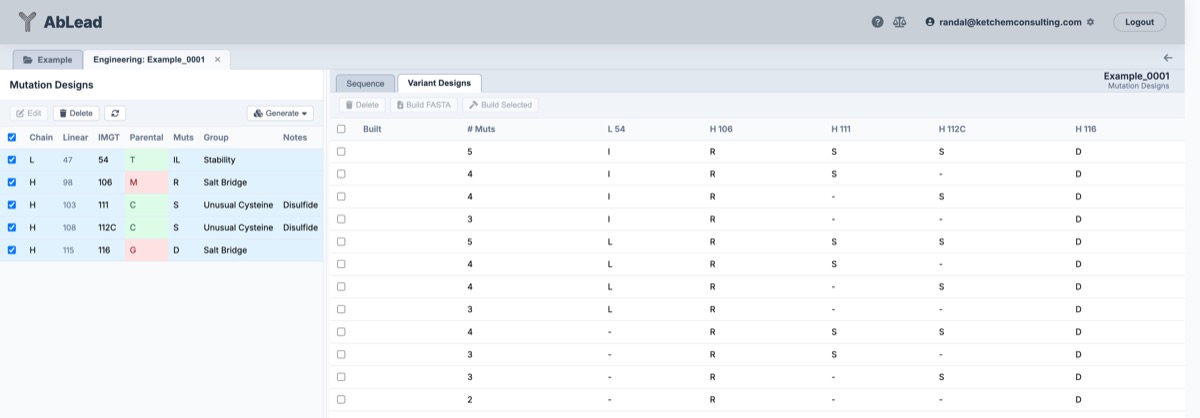
Task: Click the settings gear next to email
Action: tap(1090, 22)
